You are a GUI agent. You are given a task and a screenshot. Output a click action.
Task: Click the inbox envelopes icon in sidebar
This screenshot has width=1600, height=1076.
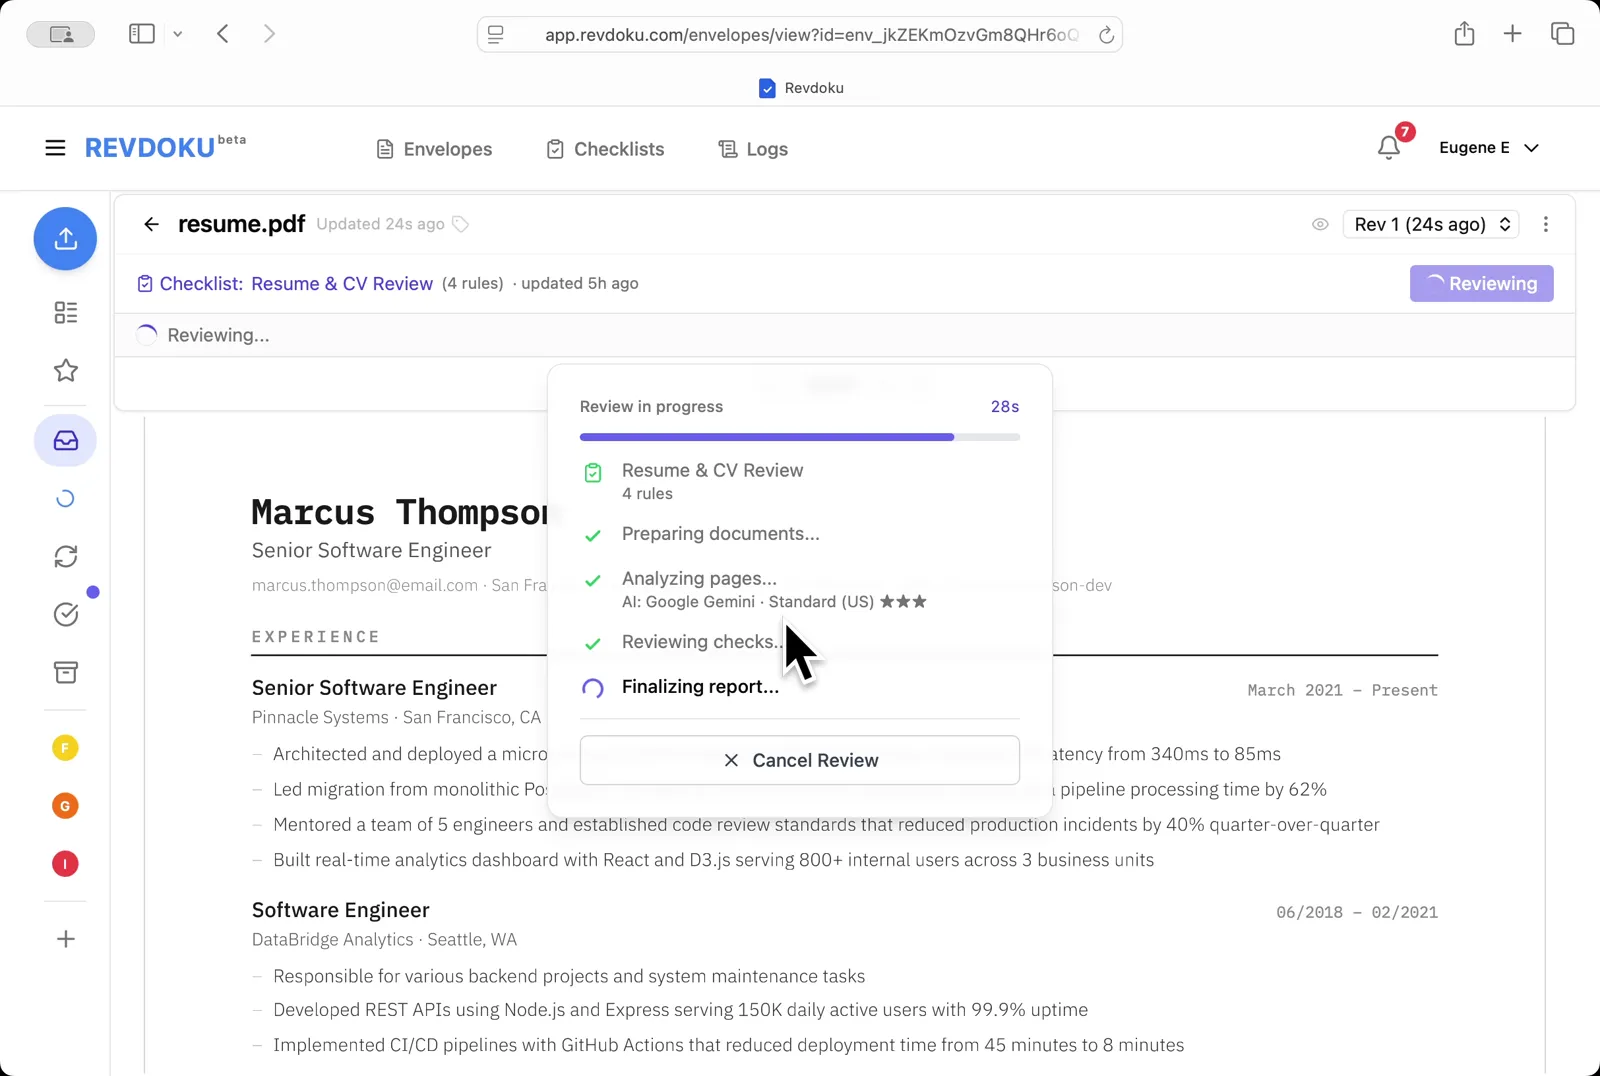(65, 440)
